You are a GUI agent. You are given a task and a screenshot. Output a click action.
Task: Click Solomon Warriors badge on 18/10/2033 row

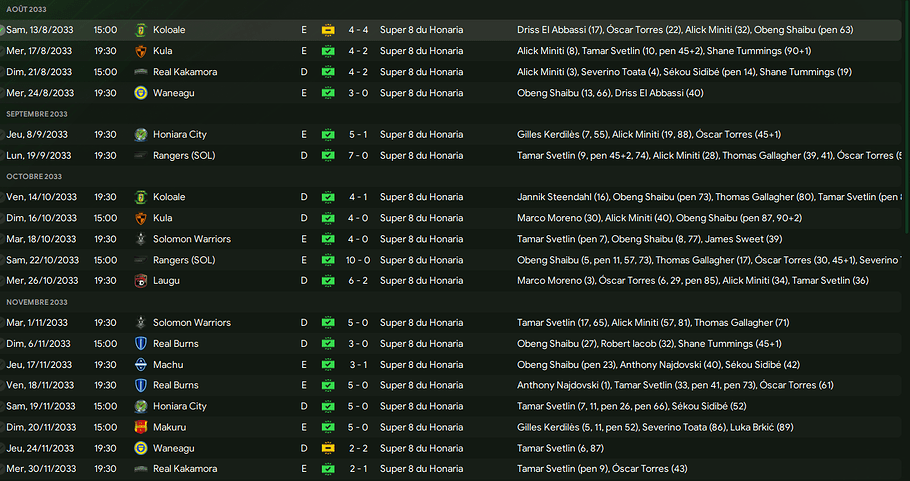pyautogui.click(x=141, y=239)
